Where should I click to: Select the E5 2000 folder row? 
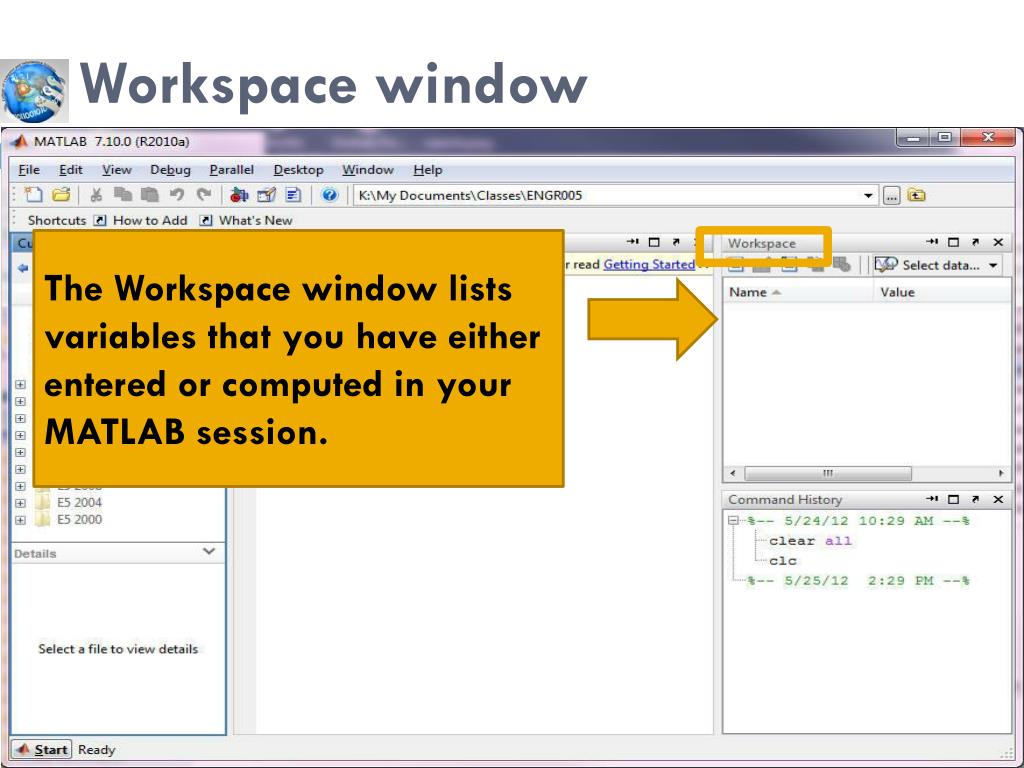79,520
